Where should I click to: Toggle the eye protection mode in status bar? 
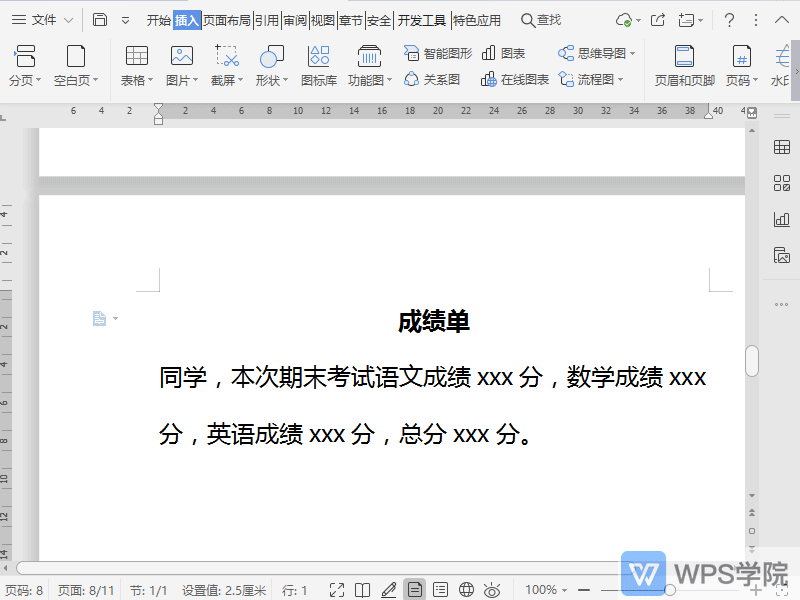tap(492, 589)
